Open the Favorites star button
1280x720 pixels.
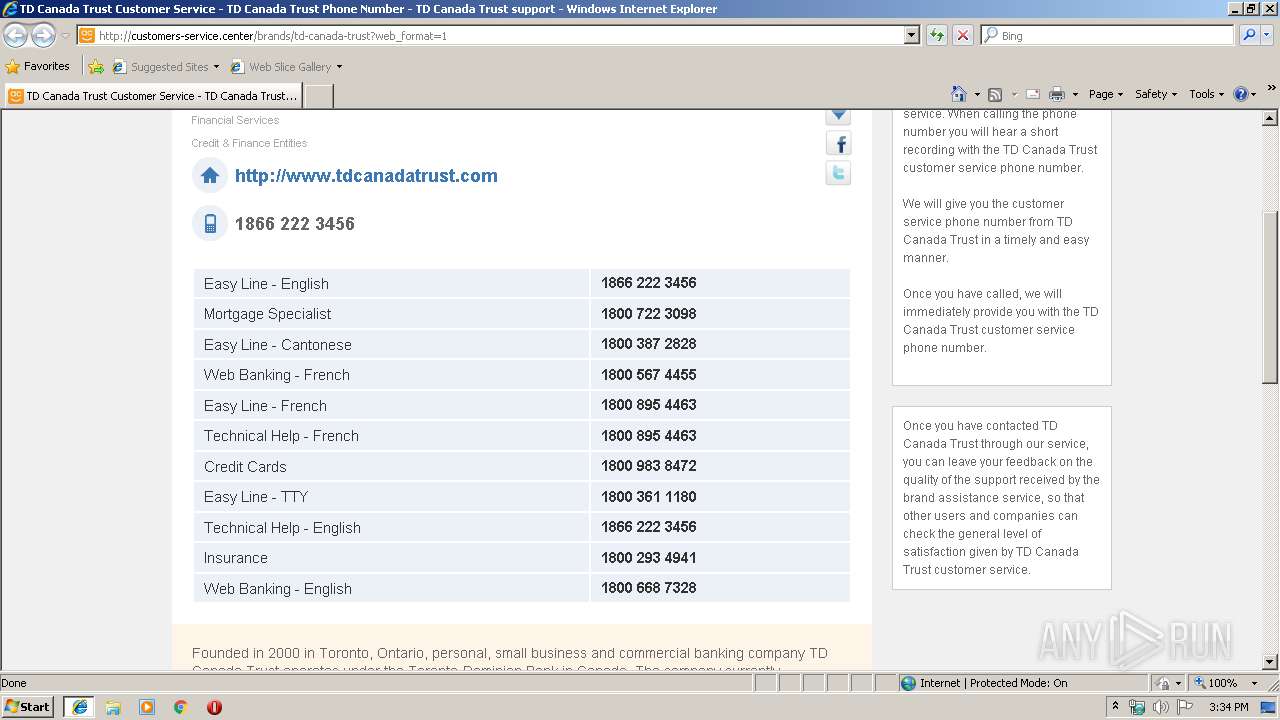click(38, 66)
